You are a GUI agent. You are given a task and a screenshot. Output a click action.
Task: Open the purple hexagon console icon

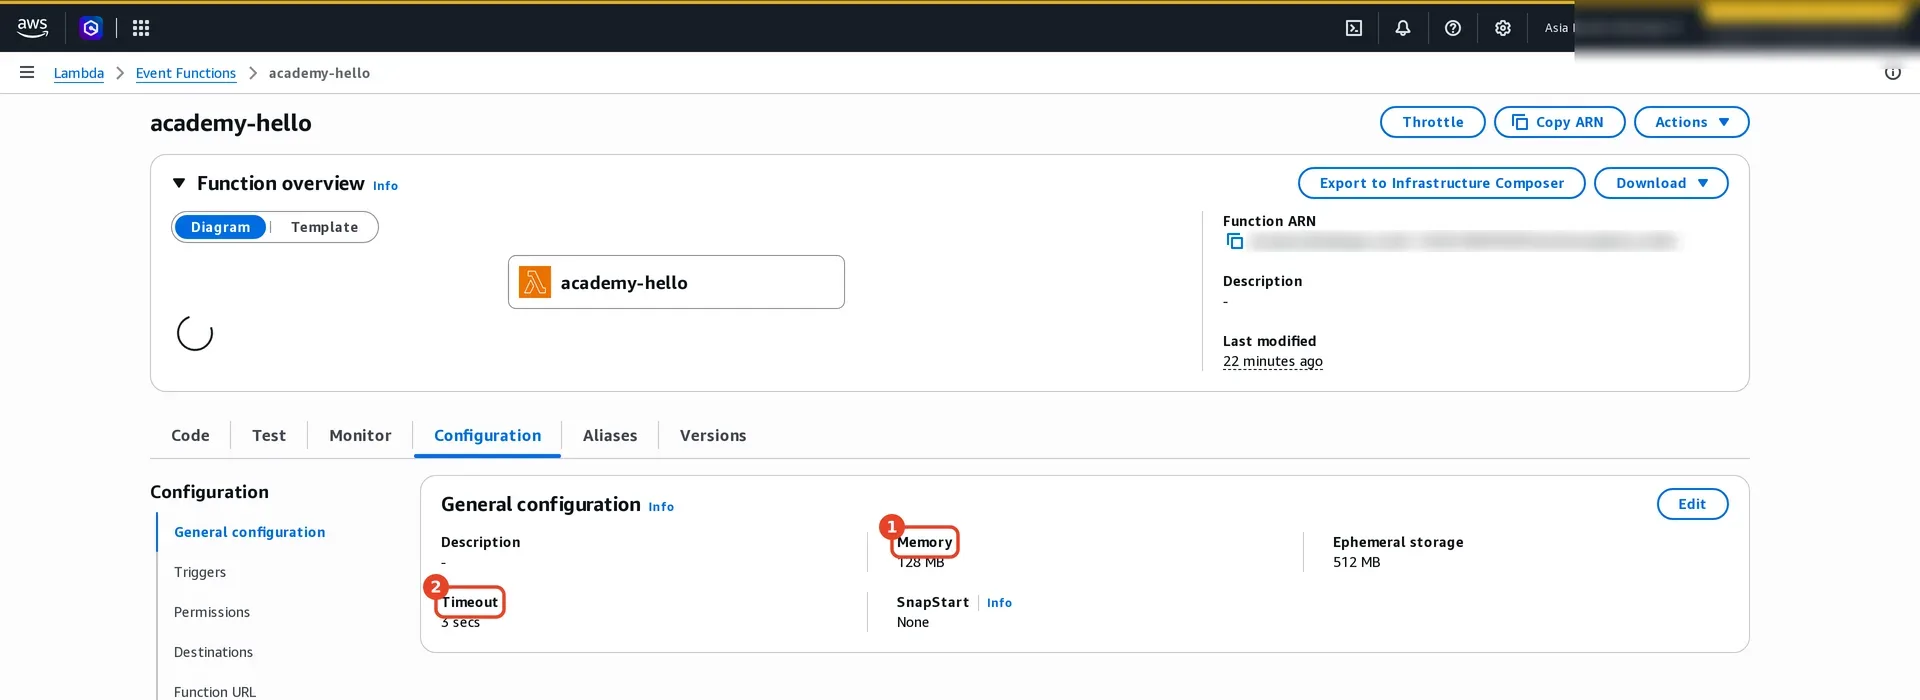[91, 28]
